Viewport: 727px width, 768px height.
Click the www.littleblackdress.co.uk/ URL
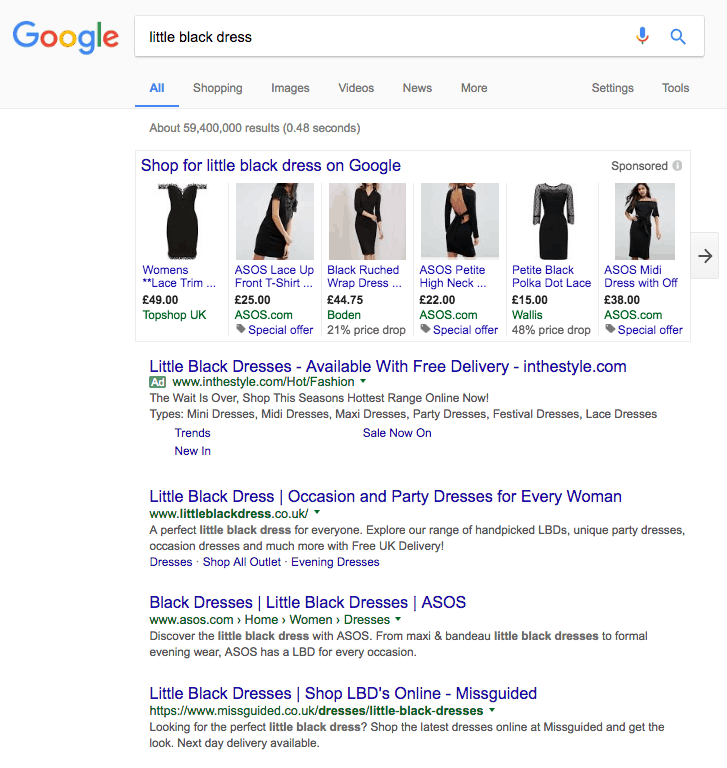(x=229, y=514)
